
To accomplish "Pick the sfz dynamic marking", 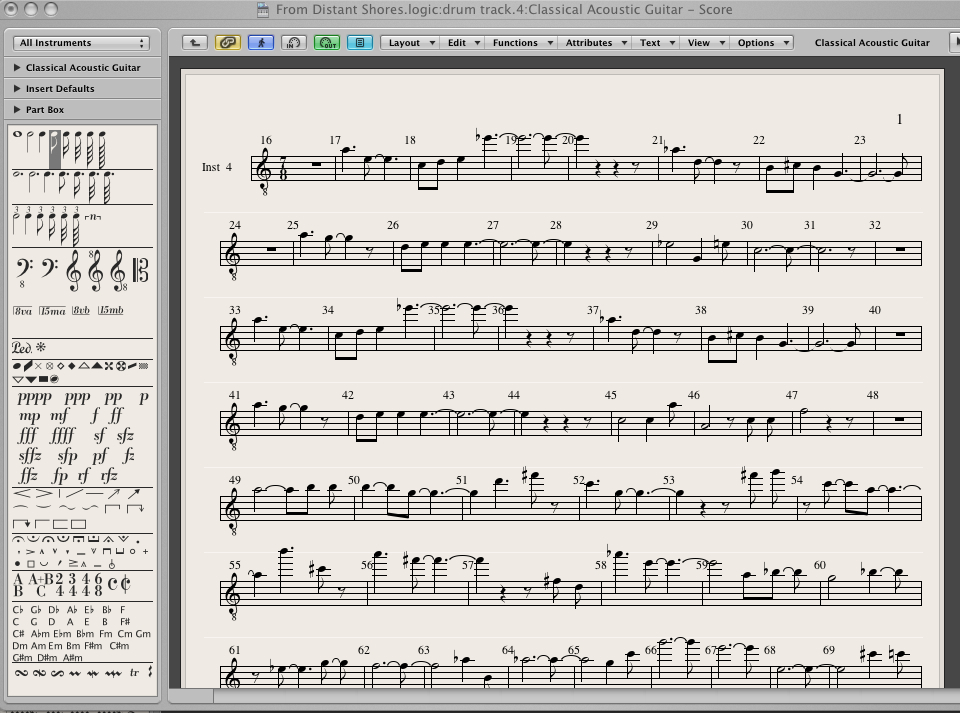I will click(126, 436).
